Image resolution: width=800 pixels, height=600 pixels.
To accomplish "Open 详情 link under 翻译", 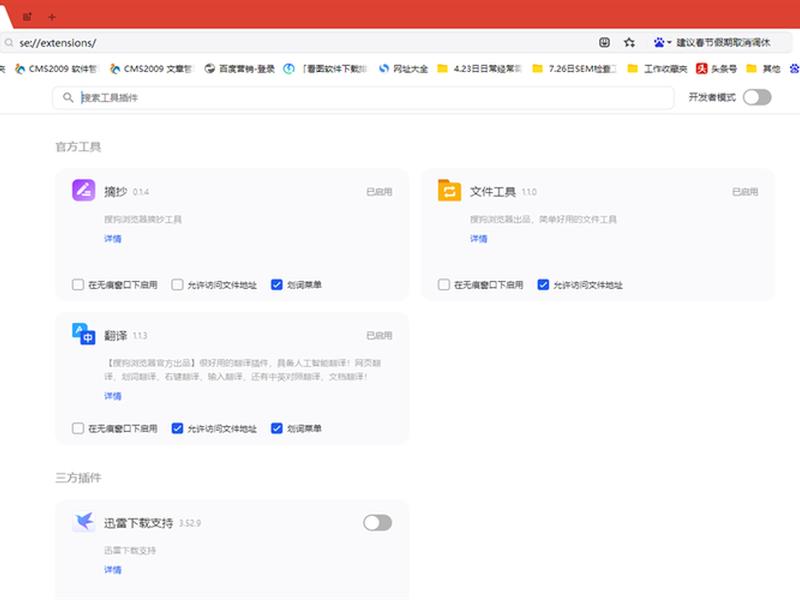I will pos(113,396).
